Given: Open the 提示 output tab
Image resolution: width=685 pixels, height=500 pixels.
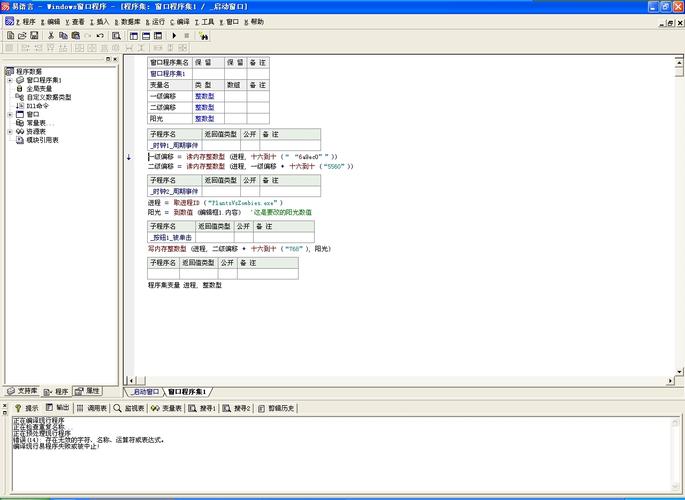Looking at the screenshot, I should click(x=26, y=408).
